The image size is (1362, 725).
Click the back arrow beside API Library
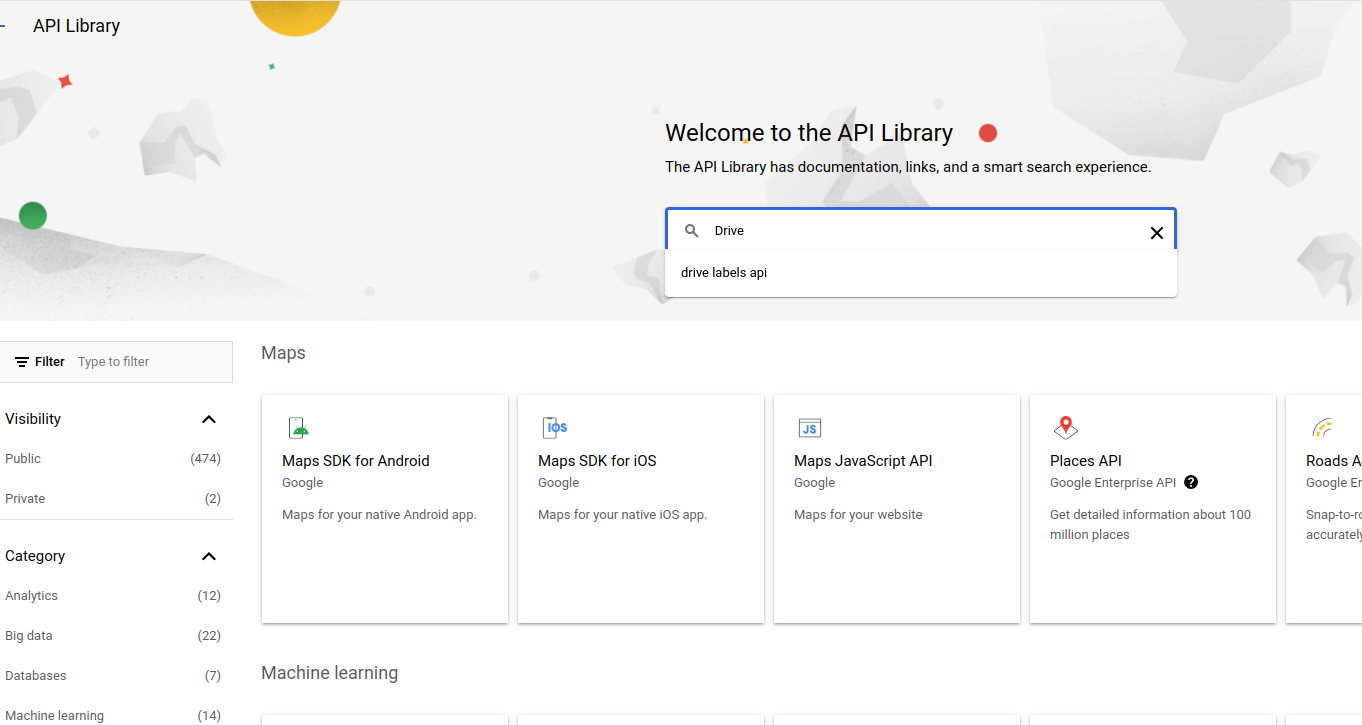point(3,26)
